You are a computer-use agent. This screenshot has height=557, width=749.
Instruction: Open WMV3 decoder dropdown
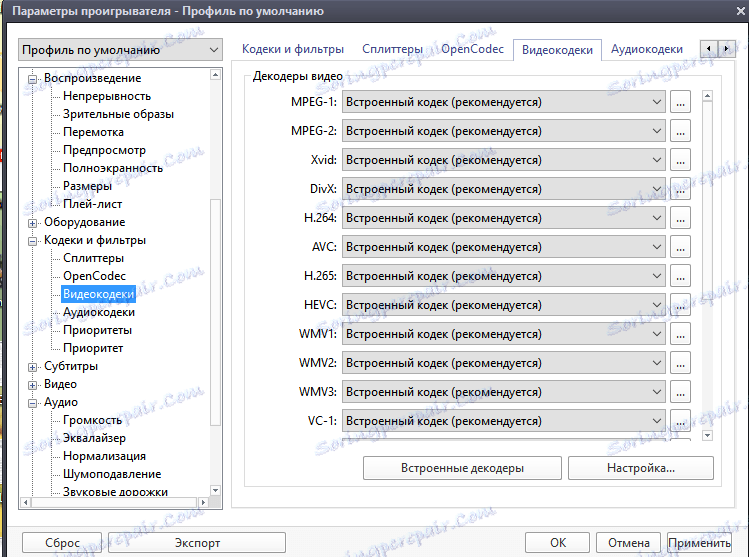pyautogui.click(x=503, y=392)
